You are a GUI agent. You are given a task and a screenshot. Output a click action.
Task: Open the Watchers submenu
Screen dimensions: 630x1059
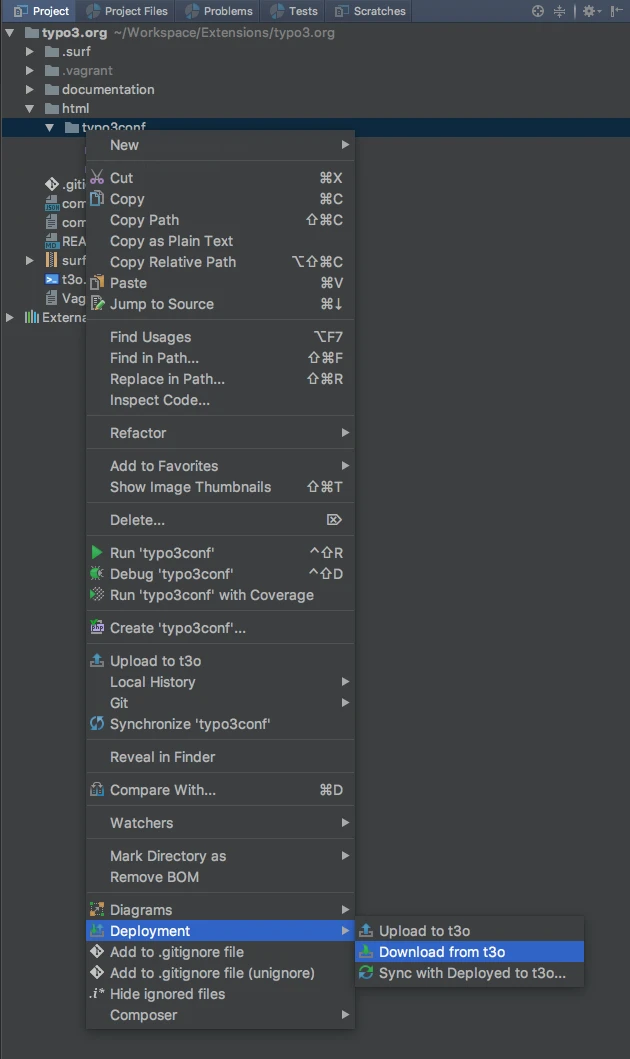tap(220, 823)
